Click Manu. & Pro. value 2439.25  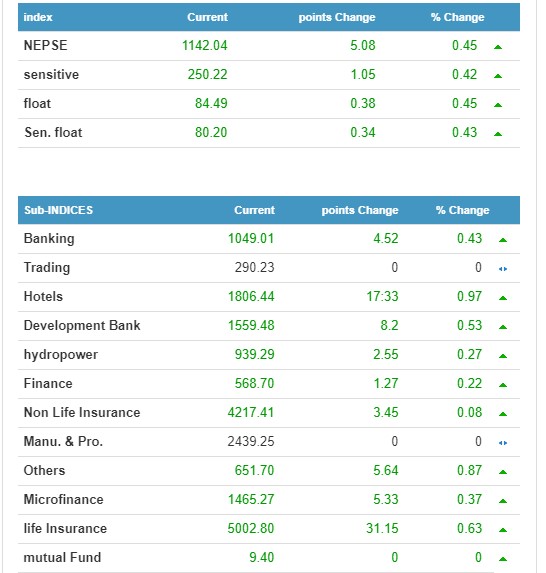tap(251, 441)
